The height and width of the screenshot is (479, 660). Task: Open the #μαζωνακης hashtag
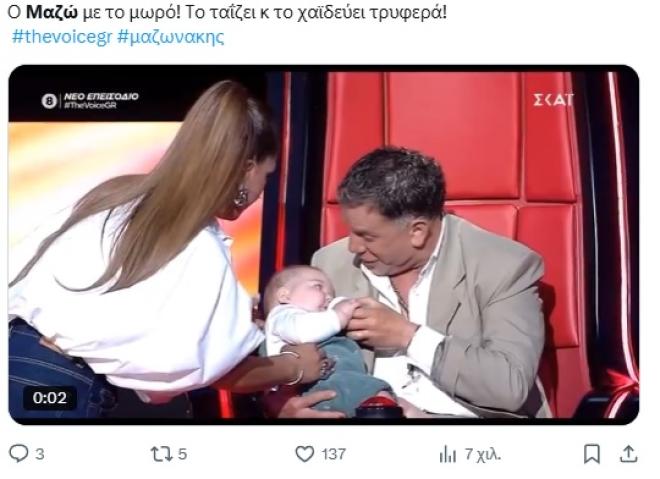click(170, 37)
